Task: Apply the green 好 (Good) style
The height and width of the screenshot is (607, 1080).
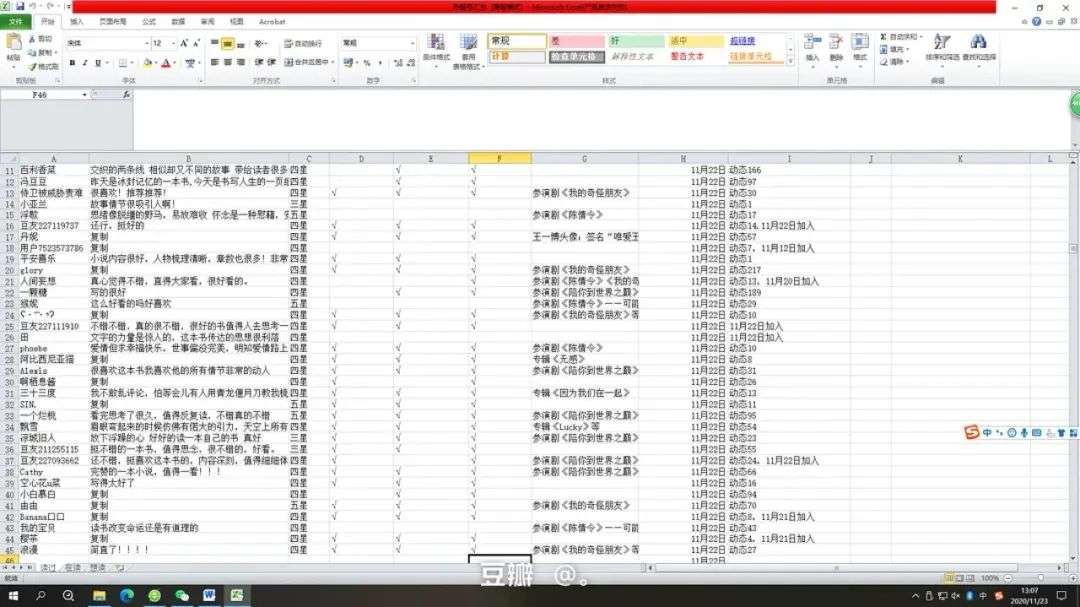Action: [x=636, y=41]
